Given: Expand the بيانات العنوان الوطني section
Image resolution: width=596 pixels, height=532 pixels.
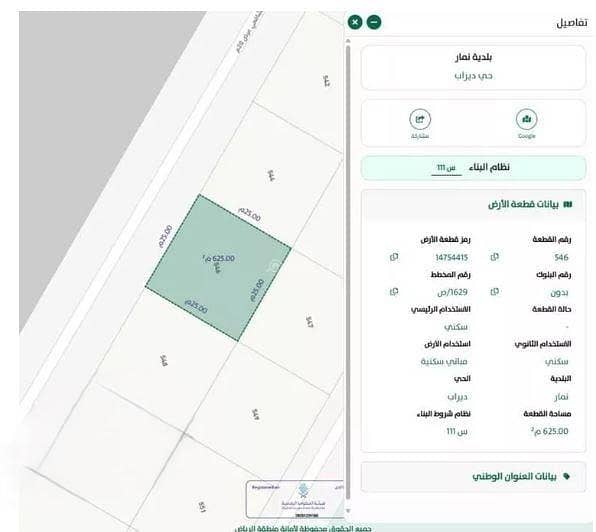Looking at the screenshot, I should click(x=473, y=477).
